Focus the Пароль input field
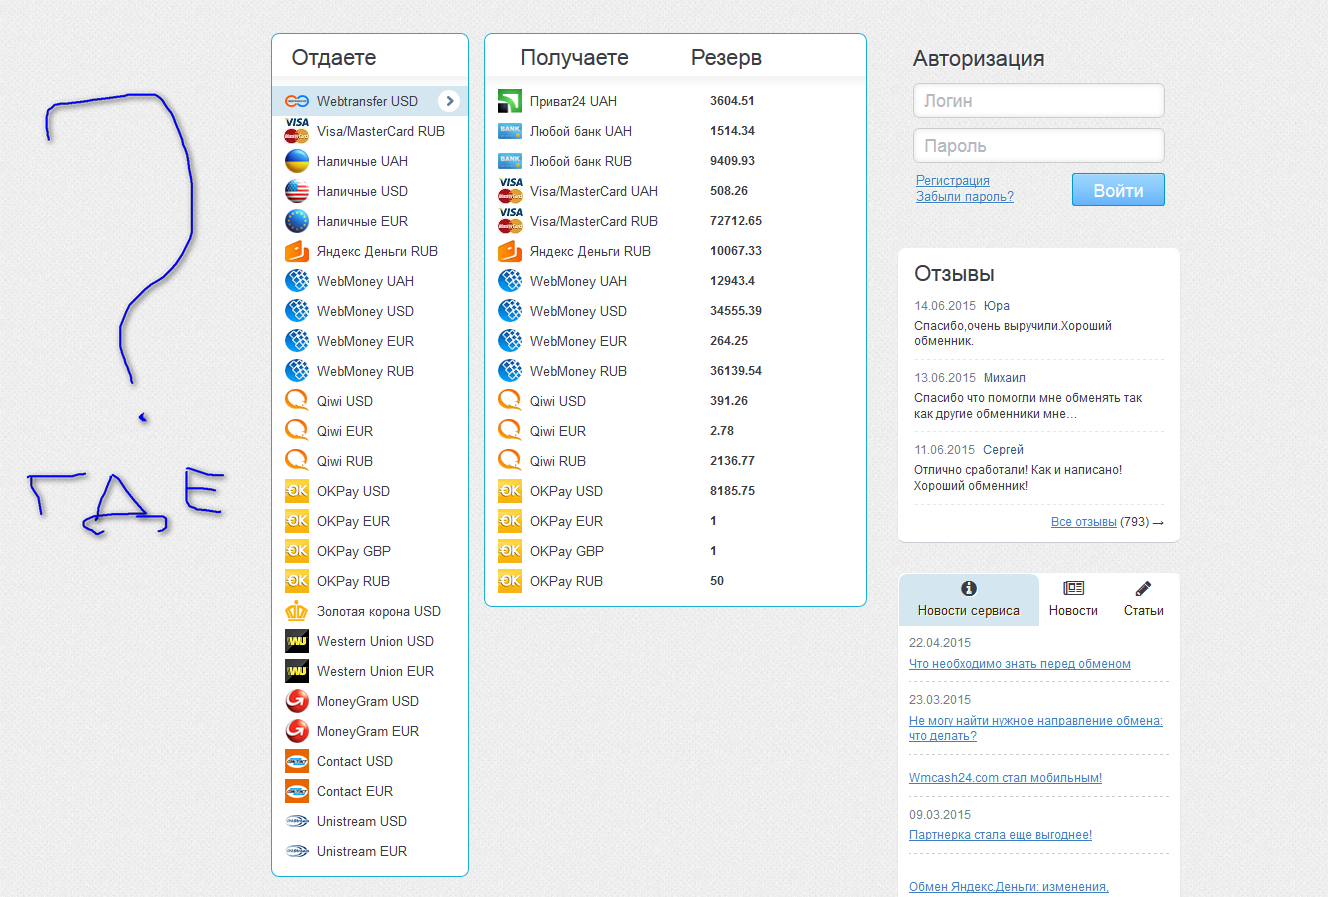 tap(1038, 146)
